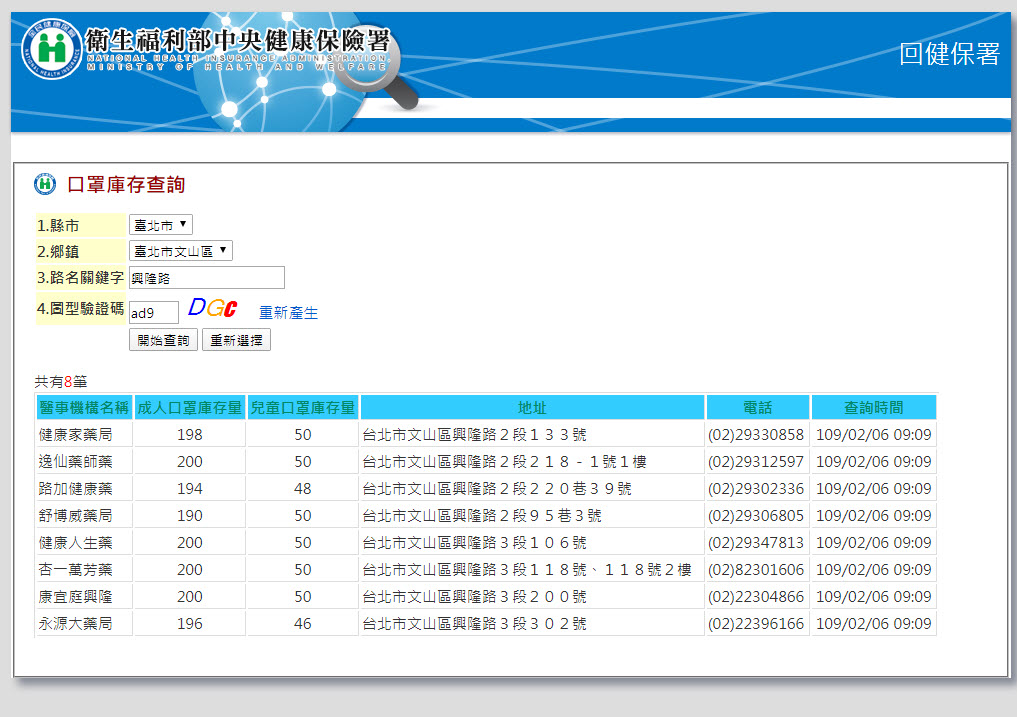Click adult stock 196 for 永源大藥局
Screen dimensions: 1017x717
pyautogui.click(x=190, y=624)
